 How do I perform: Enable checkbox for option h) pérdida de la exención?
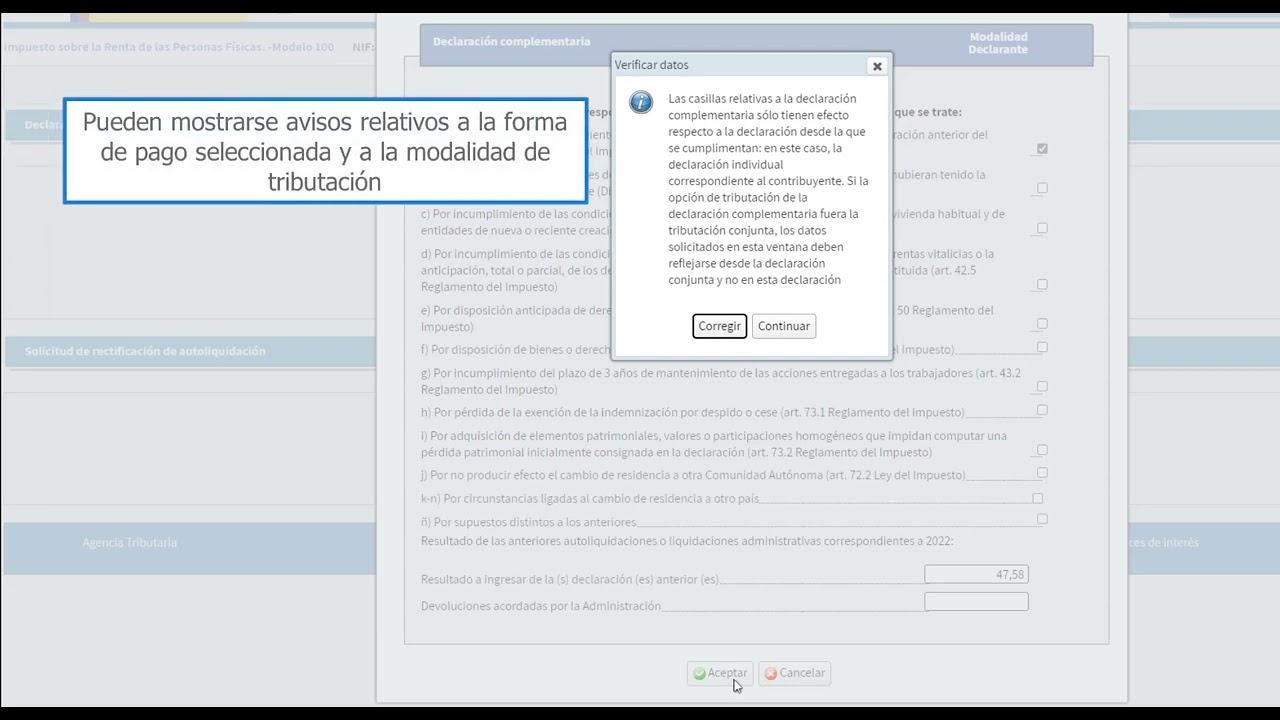(x=1042, y=411)
